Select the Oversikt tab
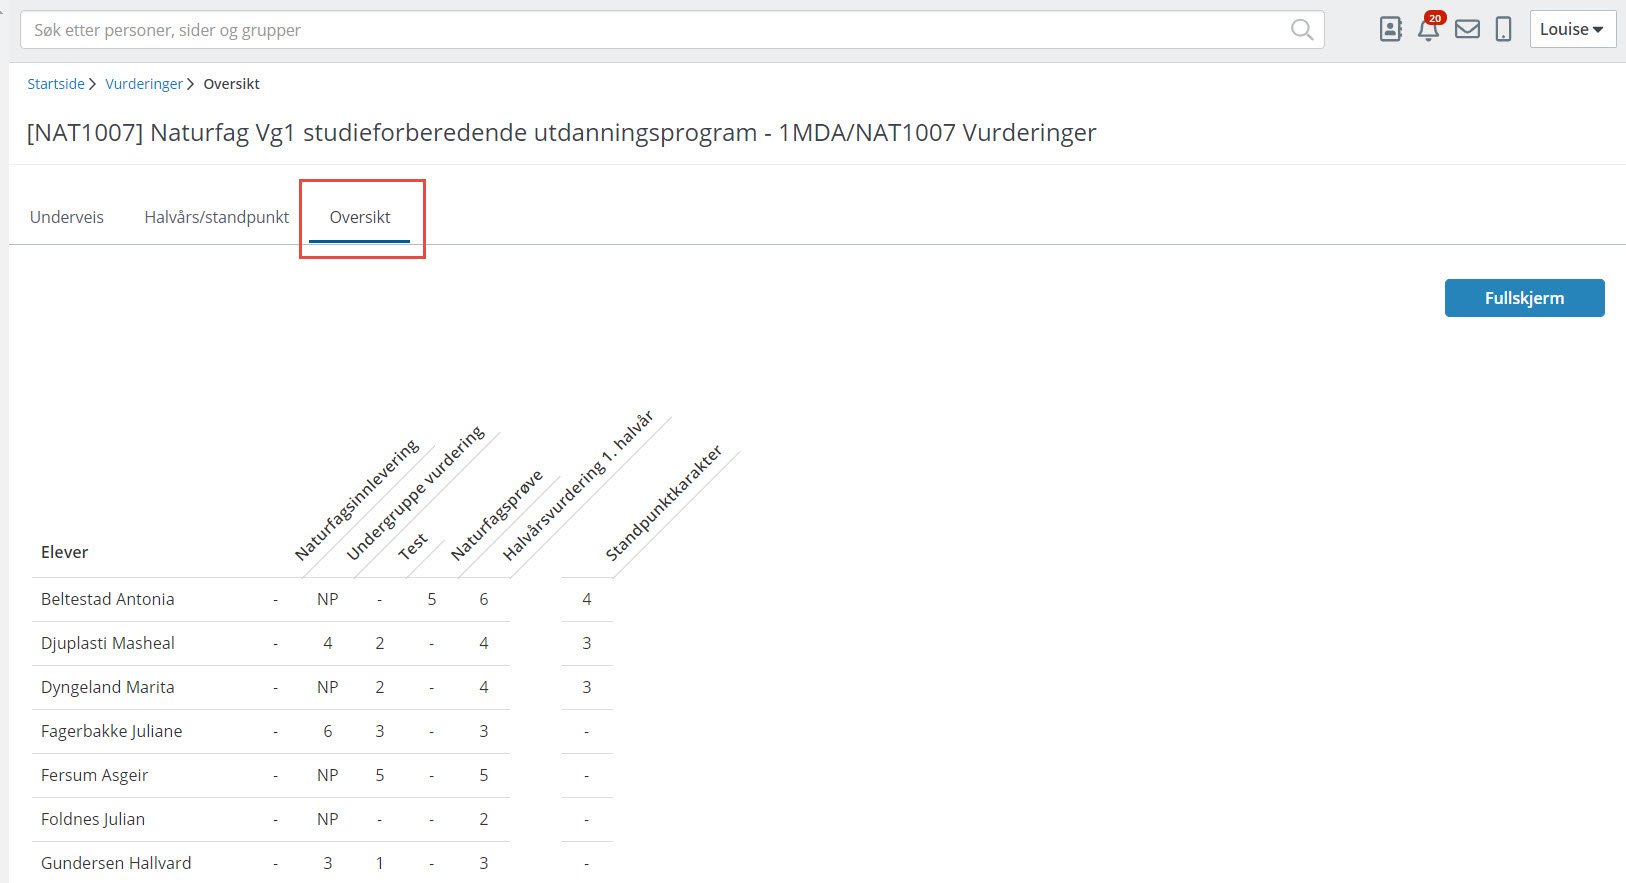 360,217
